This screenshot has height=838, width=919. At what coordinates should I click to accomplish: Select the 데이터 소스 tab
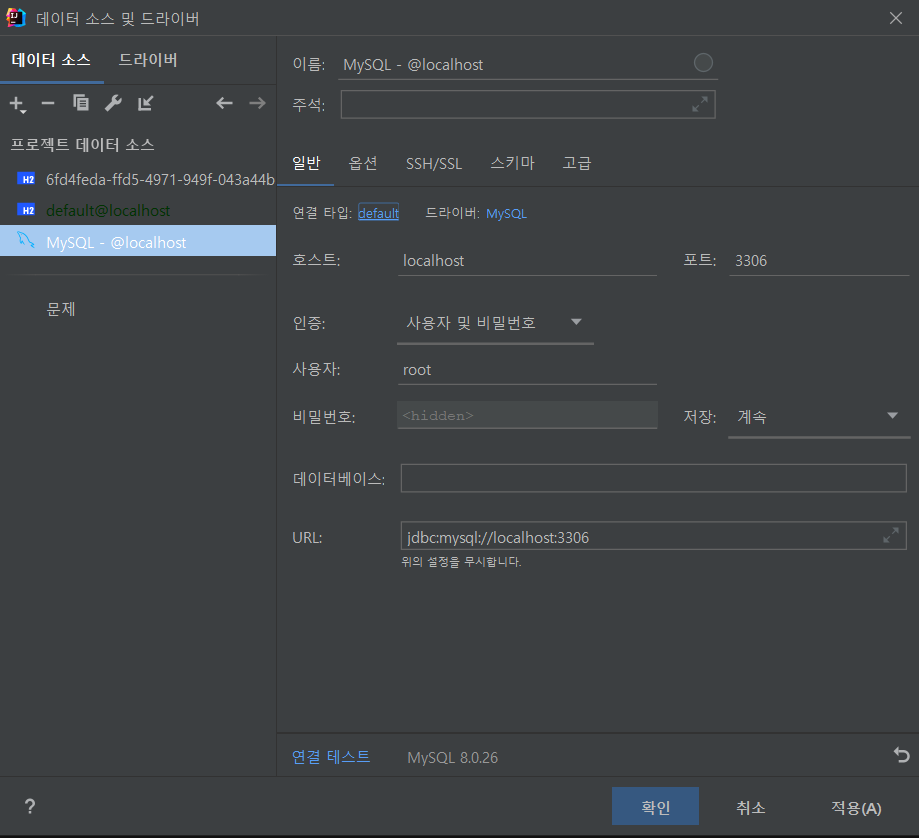click(x=51, y=60)
